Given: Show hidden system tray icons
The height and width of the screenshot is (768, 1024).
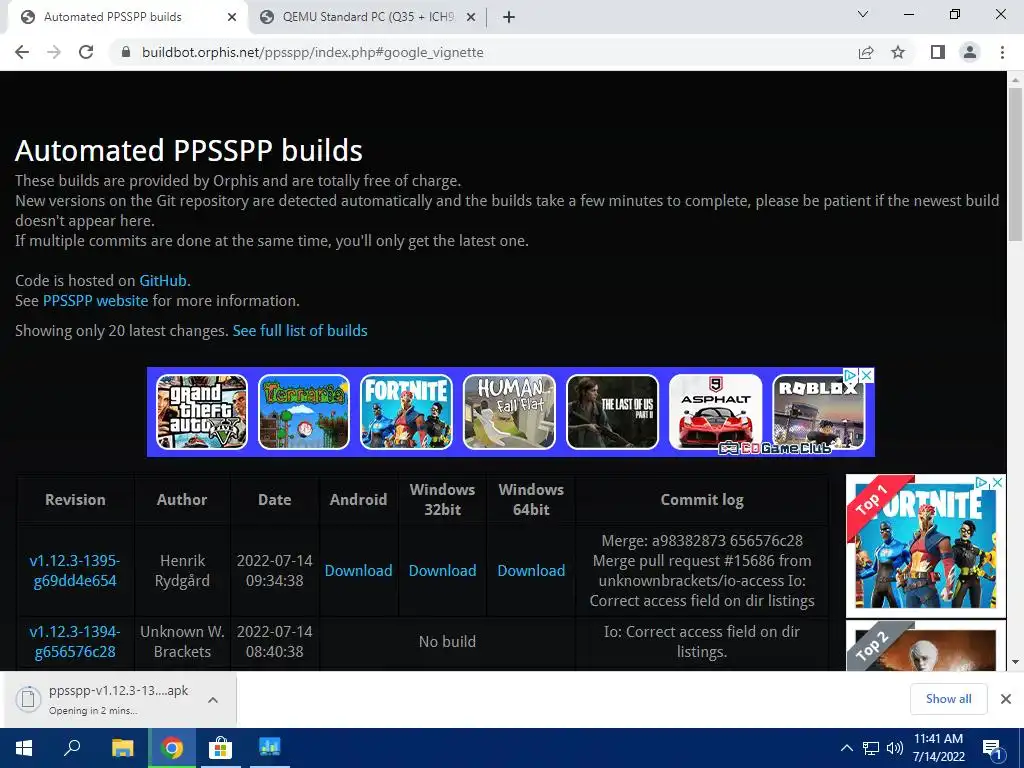Looking at the screenshot, I should pyautogui.click(x=846, y=748).
